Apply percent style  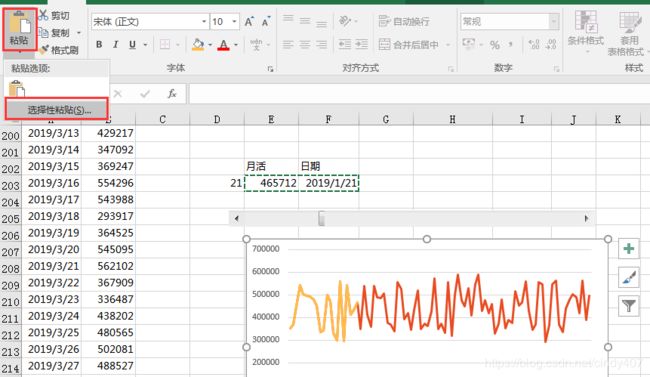(x=495, y=45)
